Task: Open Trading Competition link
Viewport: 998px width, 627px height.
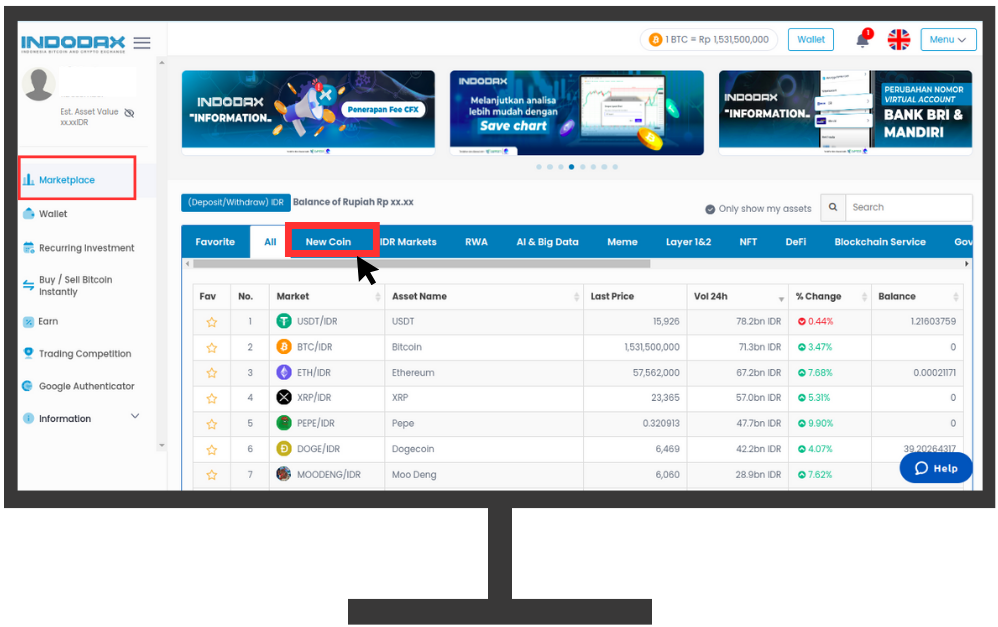Action: 85,353
